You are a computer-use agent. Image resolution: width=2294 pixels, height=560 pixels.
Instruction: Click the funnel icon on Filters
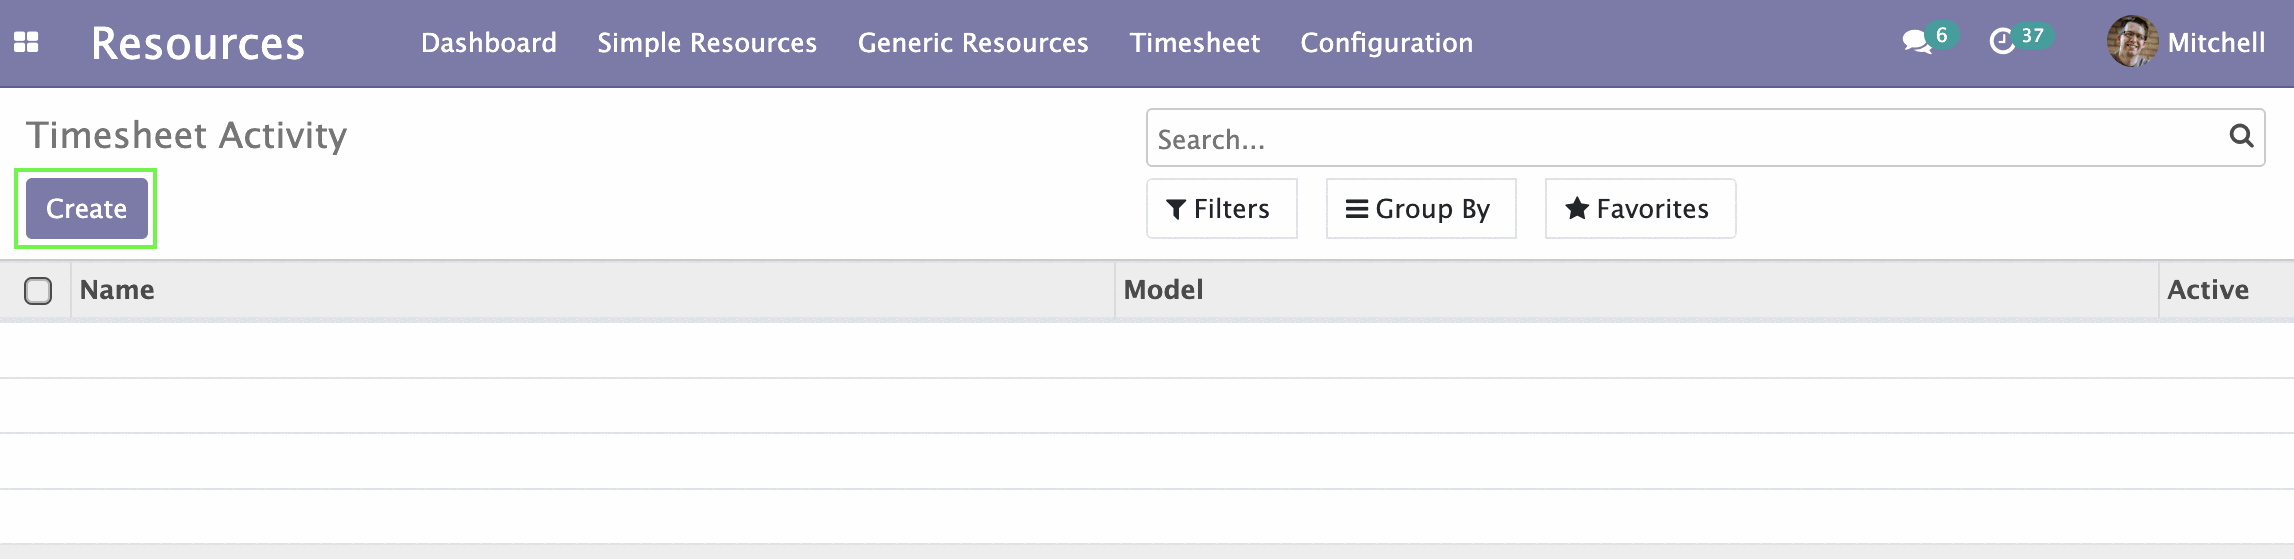pyautogui.click(x=1177, y=209)
